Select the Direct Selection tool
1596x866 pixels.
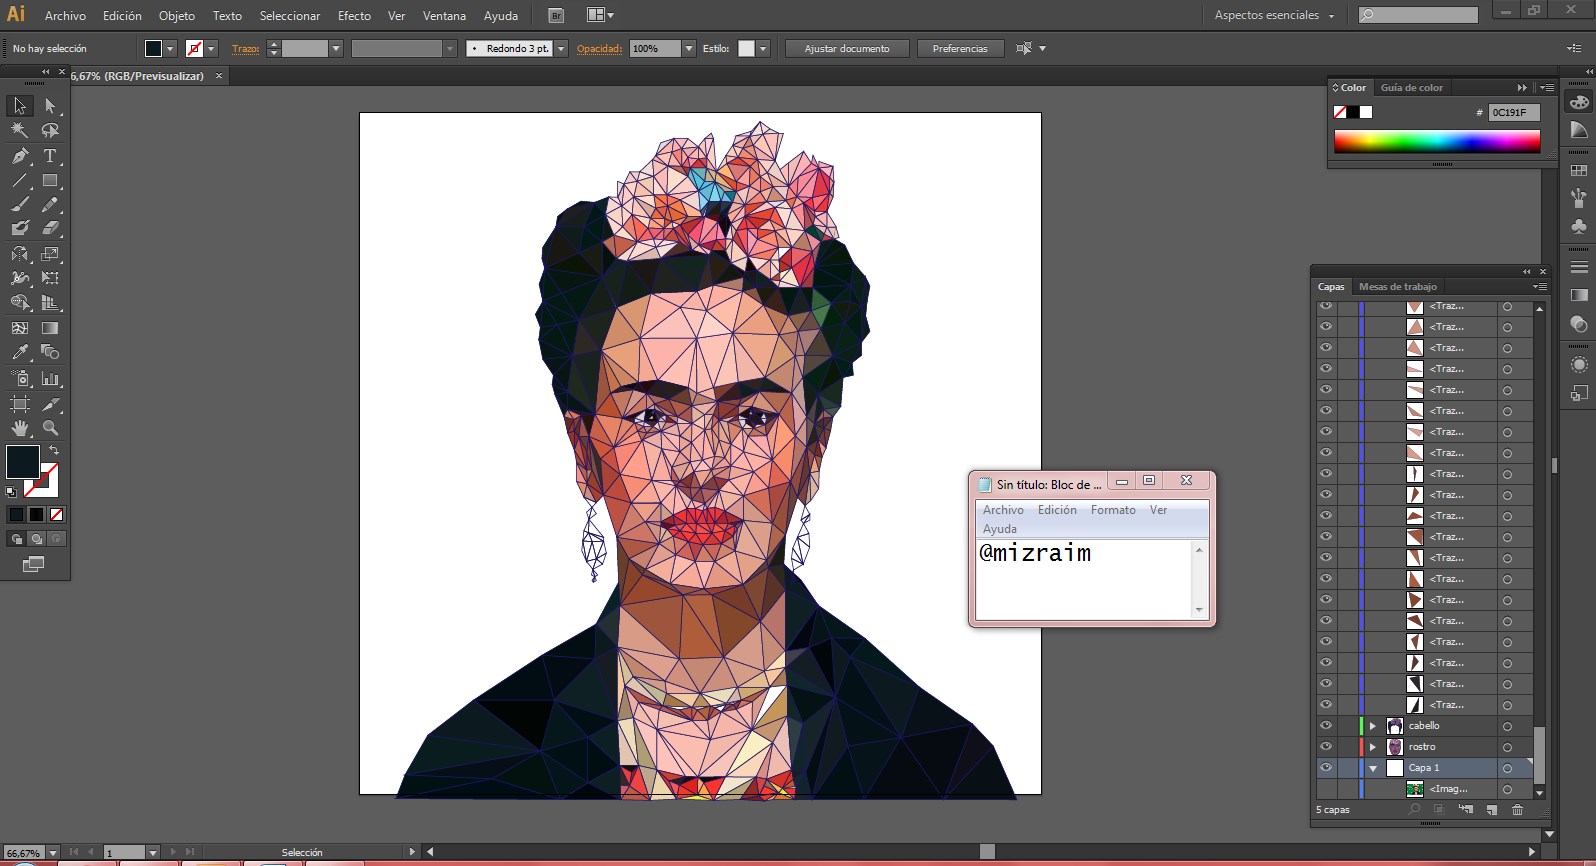tap(50, 106)
